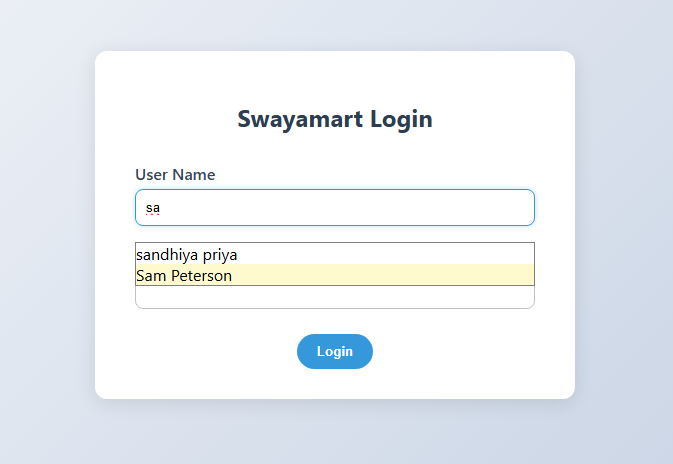This screenshot has height=464, width=673.
Task: Focus the field hidden beneath the suggestion list
Action: 334,298
